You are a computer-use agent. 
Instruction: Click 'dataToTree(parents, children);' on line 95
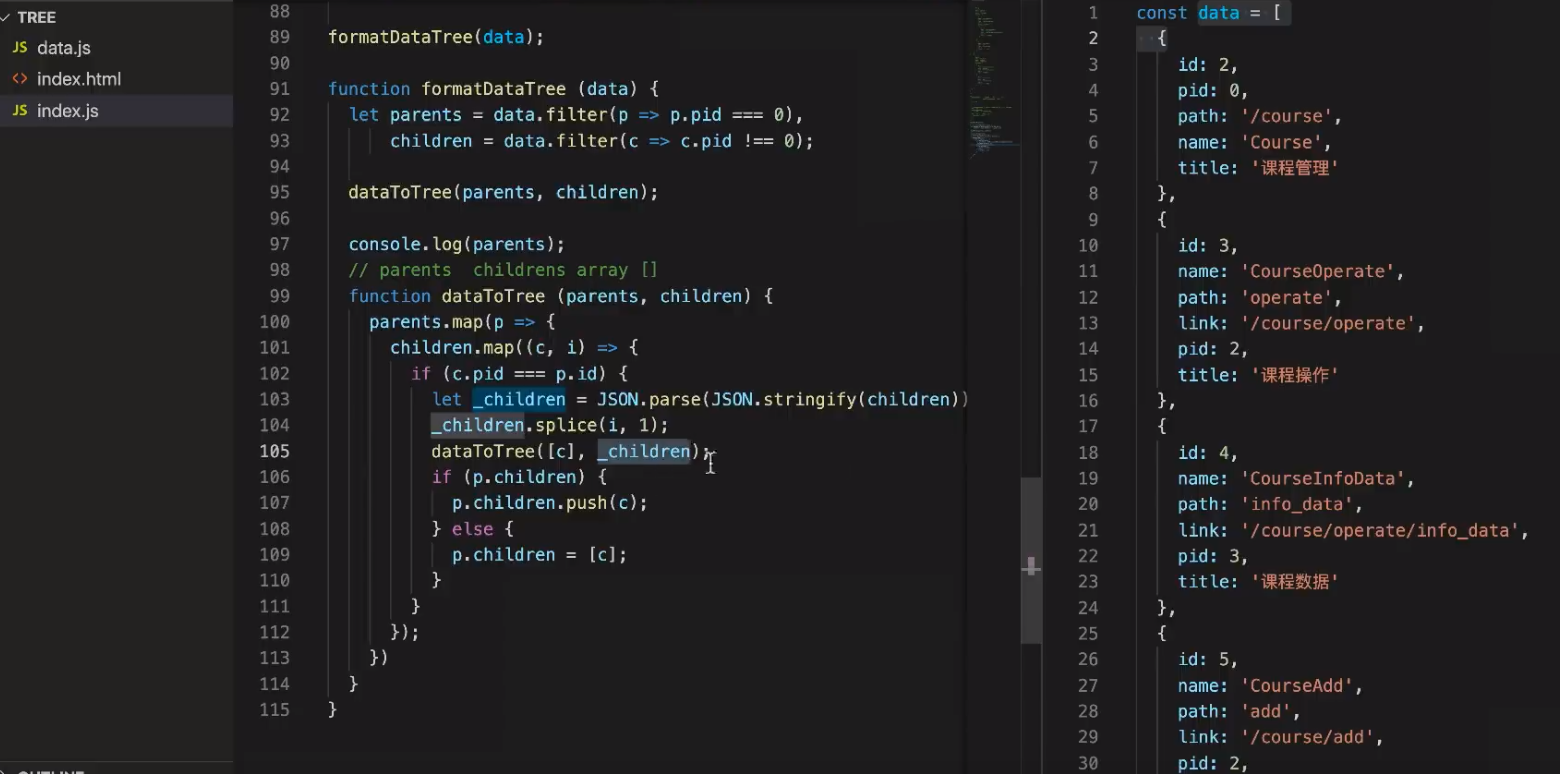[504, 192]
